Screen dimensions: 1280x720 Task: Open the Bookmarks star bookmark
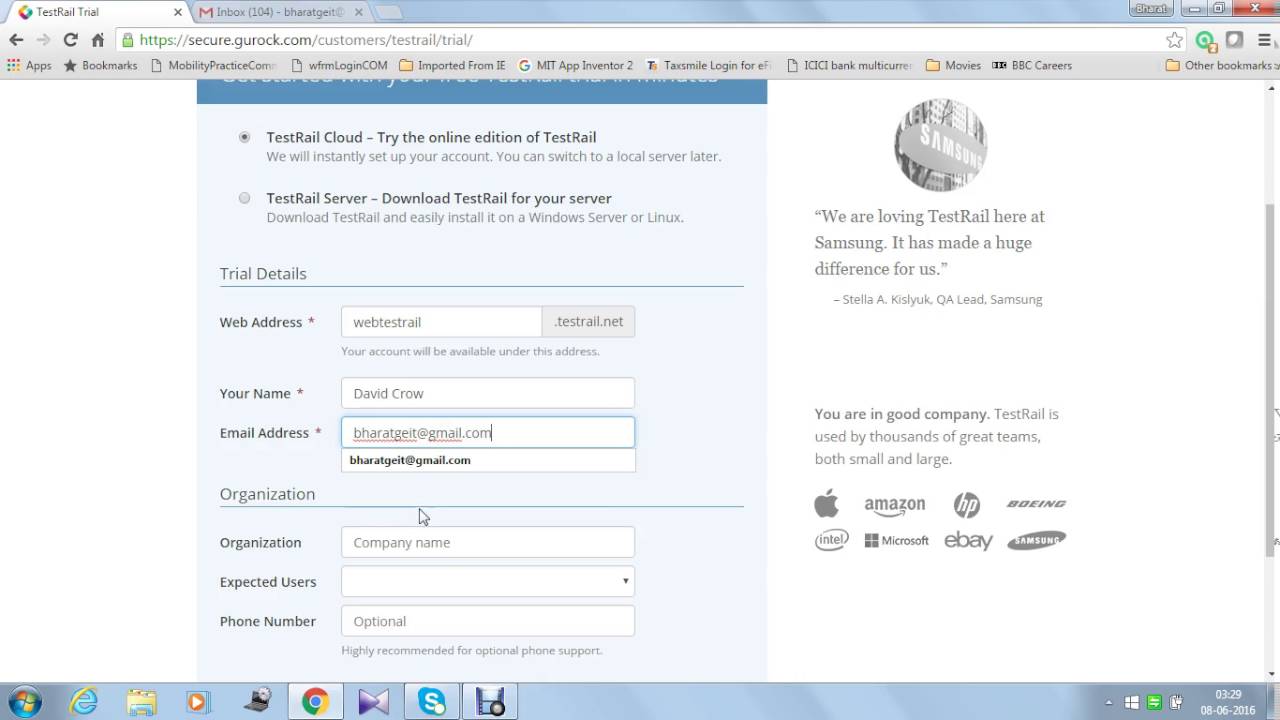[x=100, y=65]
